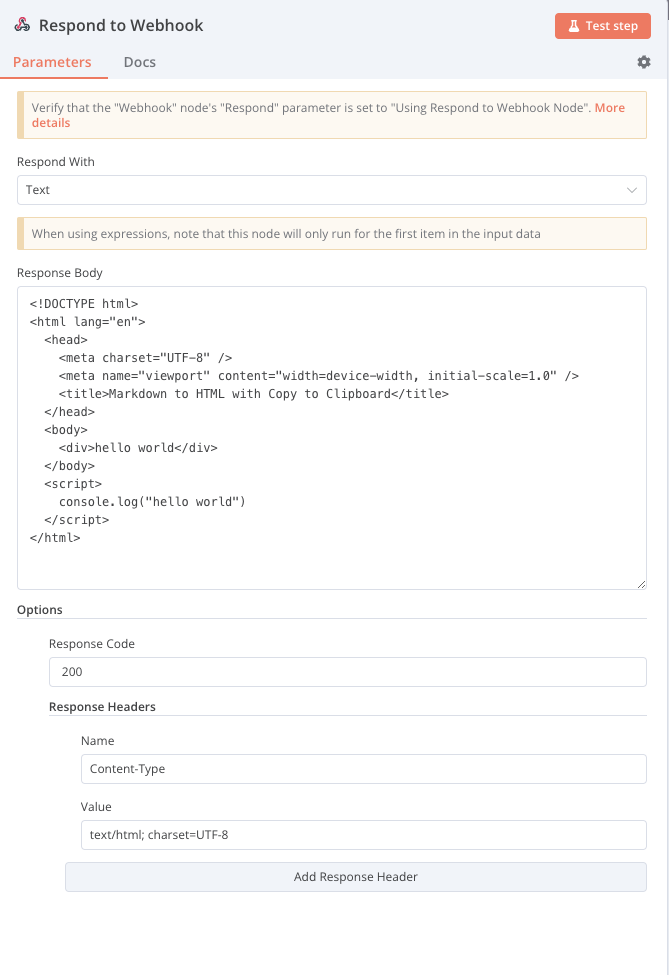669x975 pixels.
Task: Click the 'console.log("hello world")' line
Action: click(x=152, y=502)
